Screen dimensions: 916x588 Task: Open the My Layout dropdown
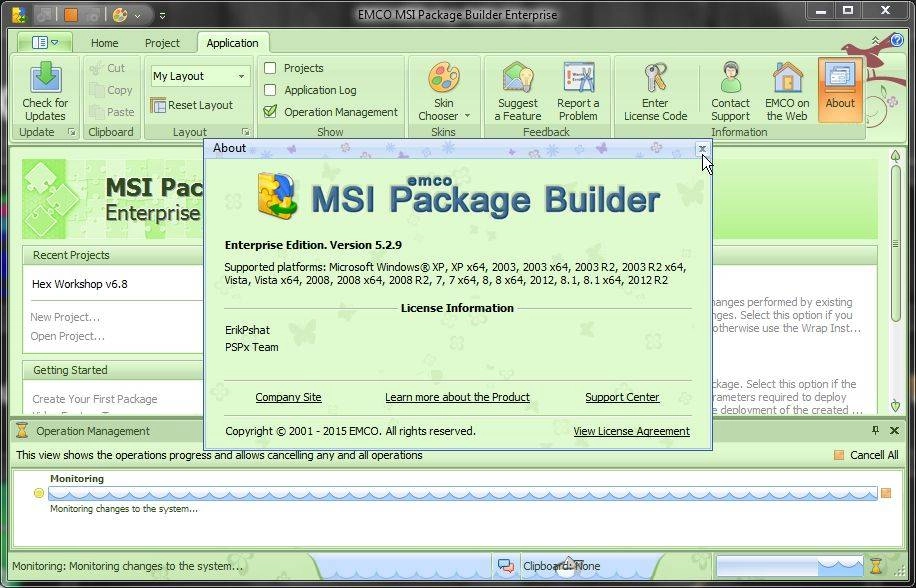[241, 76]
